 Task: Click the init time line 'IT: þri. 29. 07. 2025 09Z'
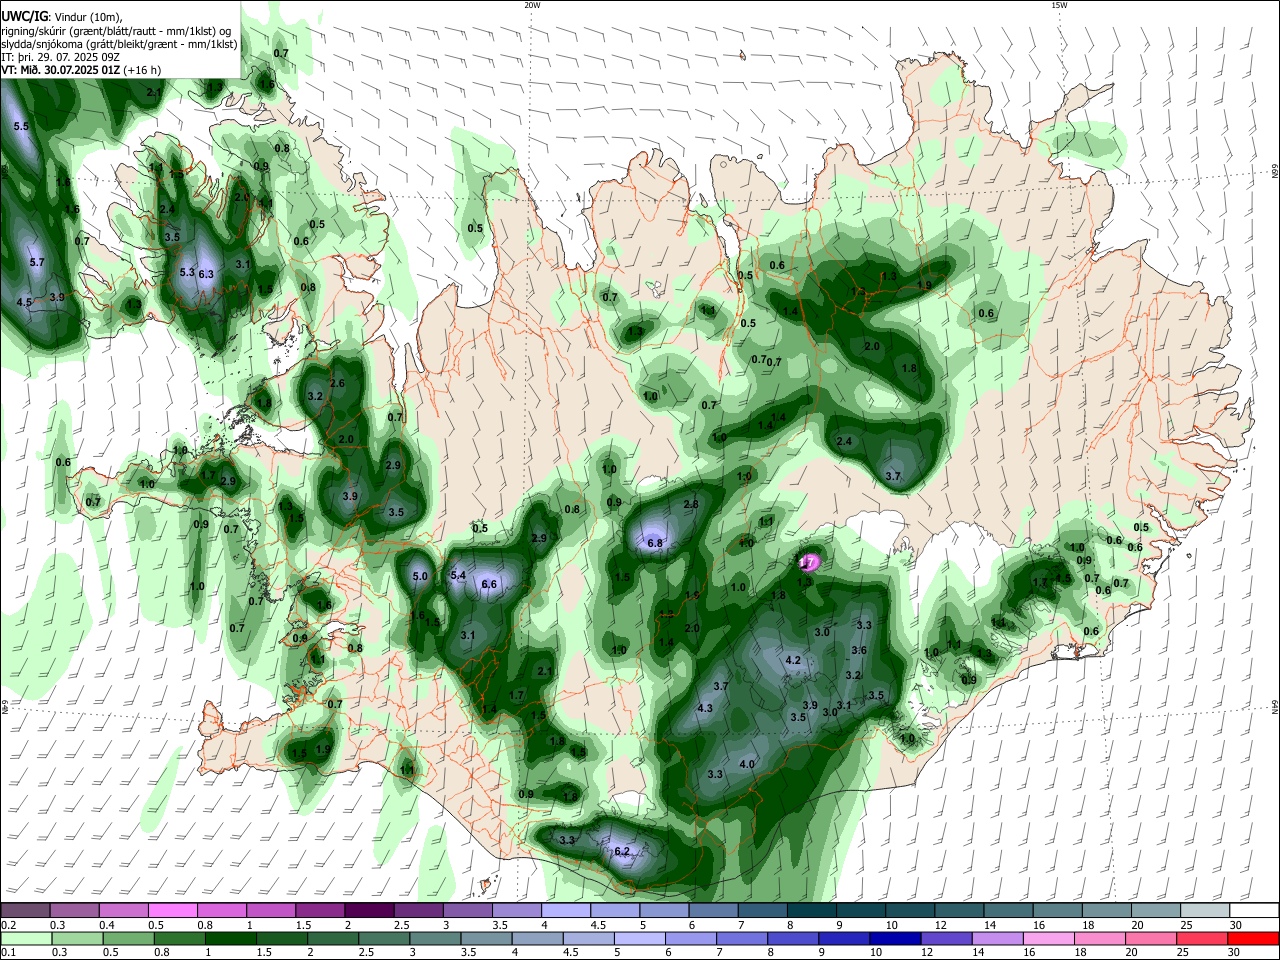coord(61,57)
